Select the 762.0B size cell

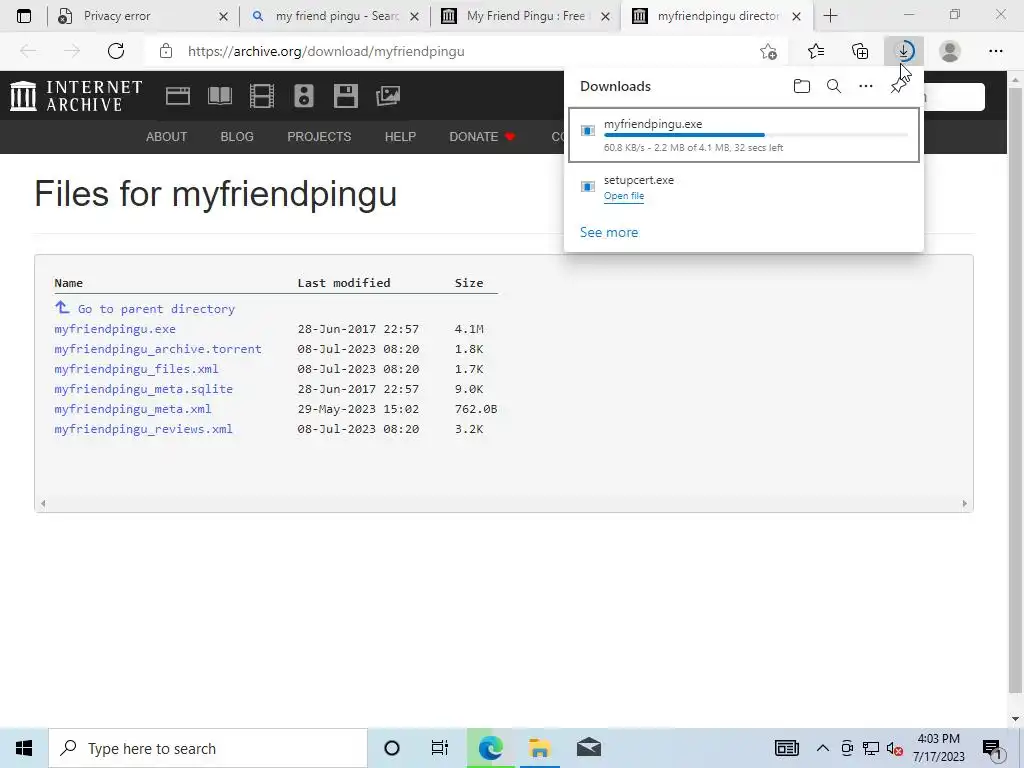point(476,409)
